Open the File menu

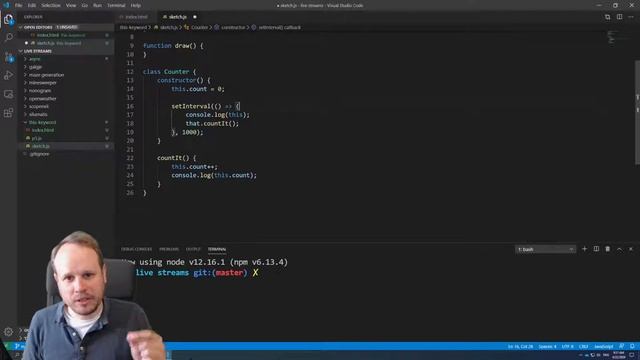[18, 5]
